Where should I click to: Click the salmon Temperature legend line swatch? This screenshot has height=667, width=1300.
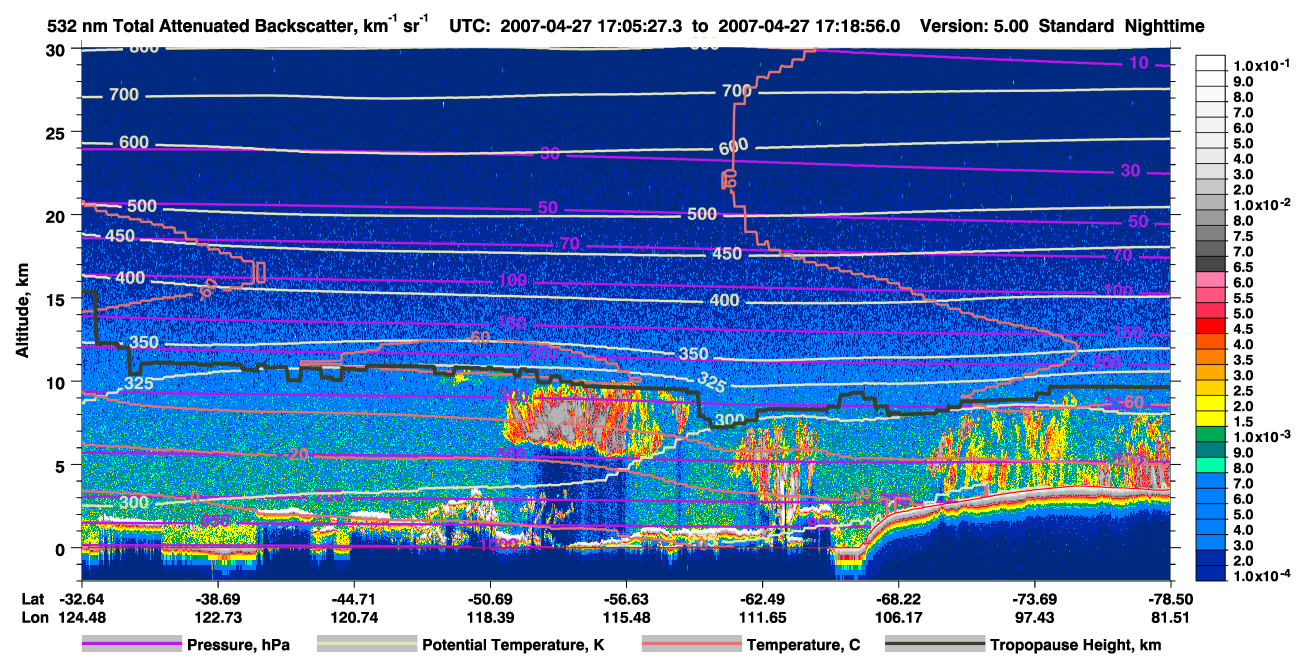pyautogui.click(x=692, y=645)
